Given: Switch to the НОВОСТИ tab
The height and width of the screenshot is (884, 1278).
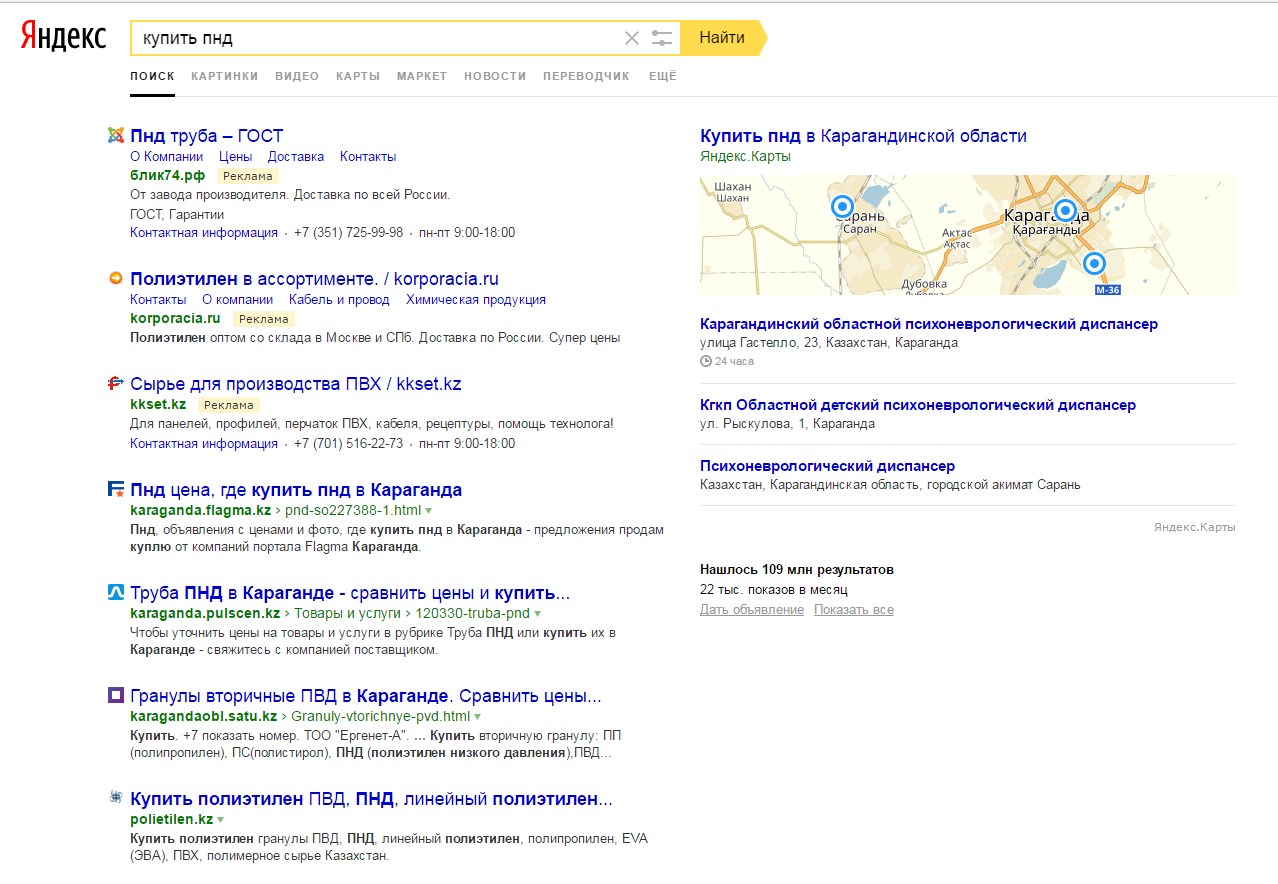Looking at the screenshot, I should coord(494,76).
